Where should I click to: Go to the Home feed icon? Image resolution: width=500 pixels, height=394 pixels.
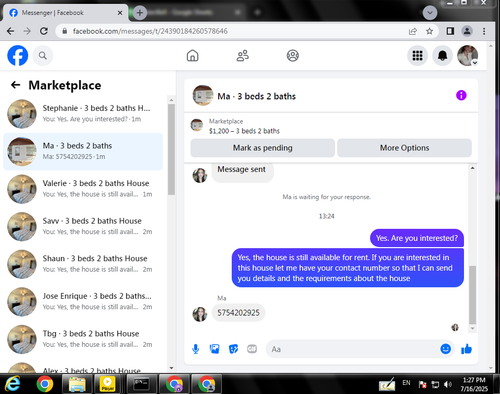click(192, 56)
